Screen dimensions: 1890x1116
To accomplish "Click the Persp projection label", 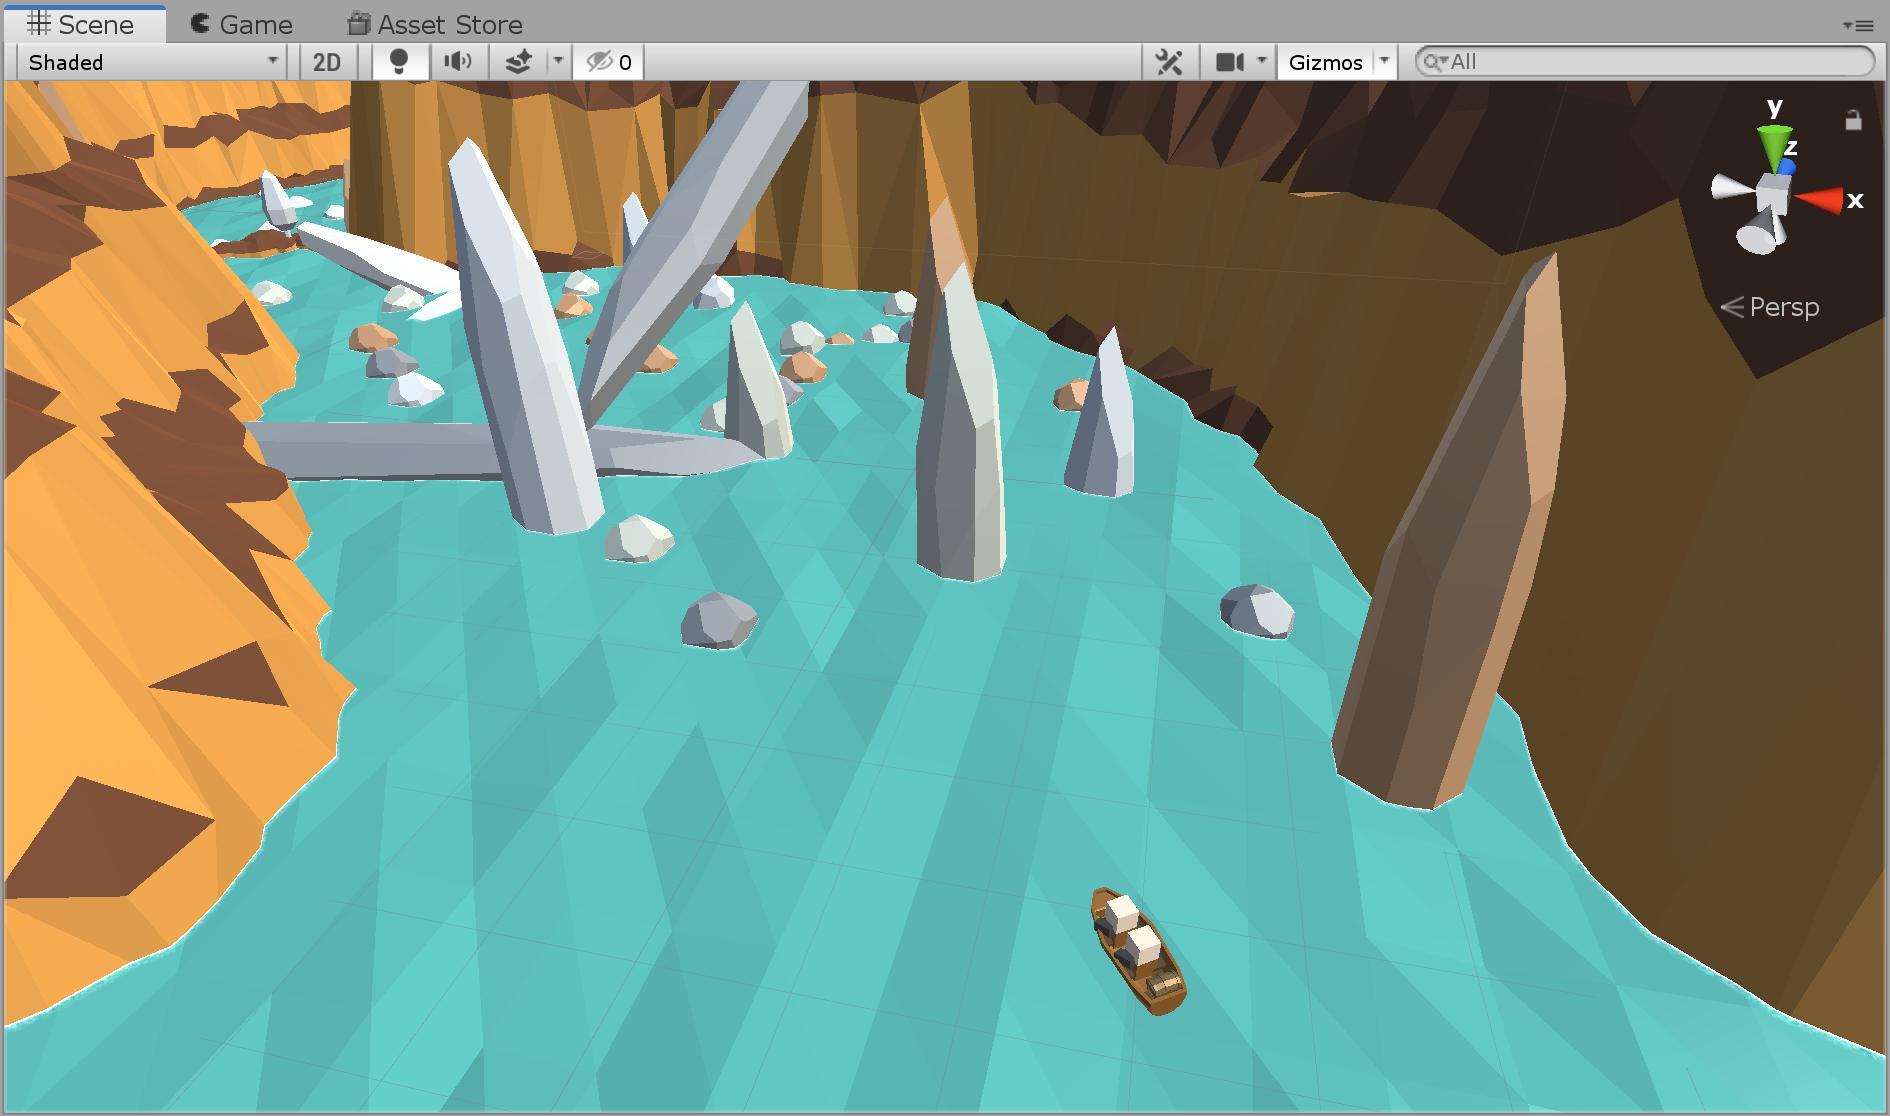I will coord(1770,307).
